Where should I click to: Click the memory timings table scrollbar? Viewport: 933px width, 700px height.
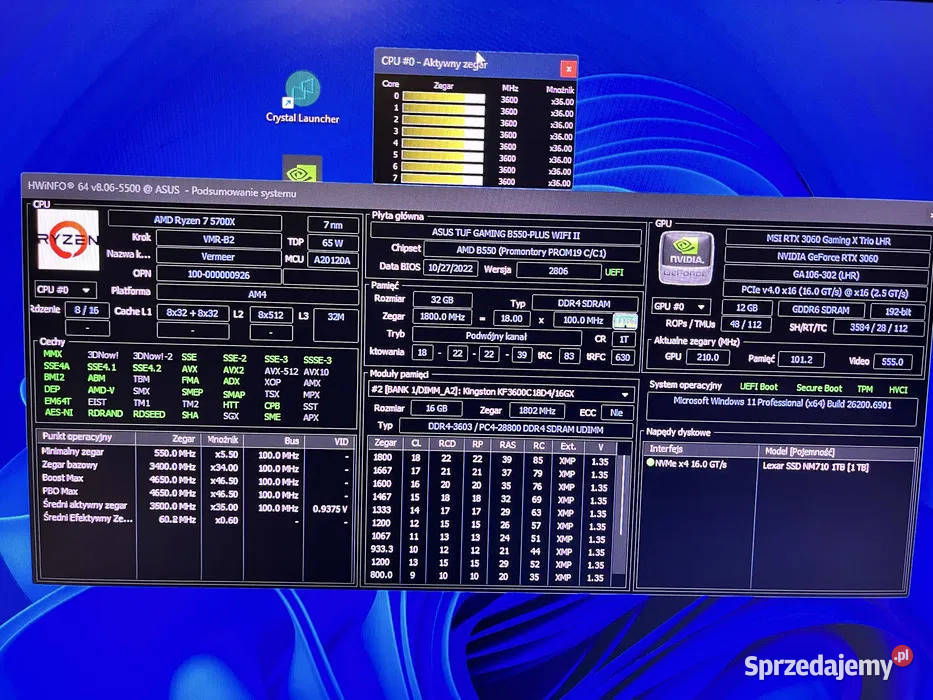pos(627,510)
